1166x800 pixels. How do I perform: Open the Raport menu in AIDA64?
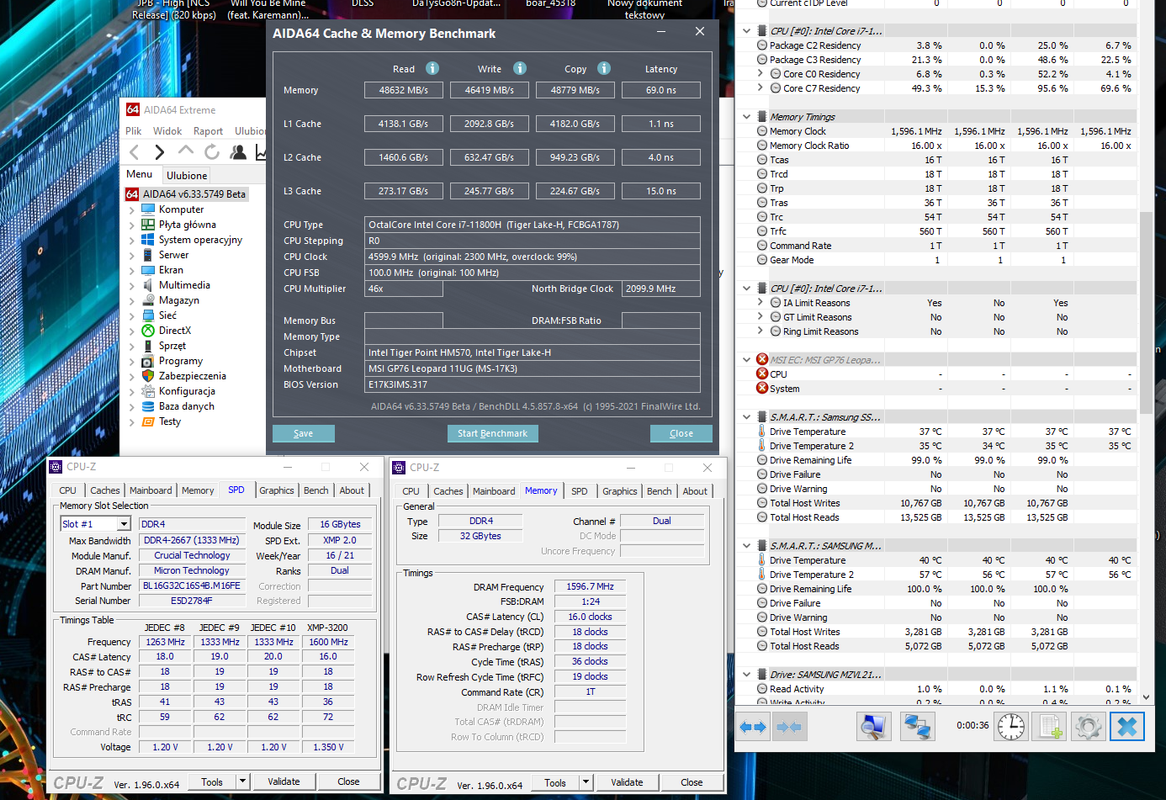coord(208,131)
